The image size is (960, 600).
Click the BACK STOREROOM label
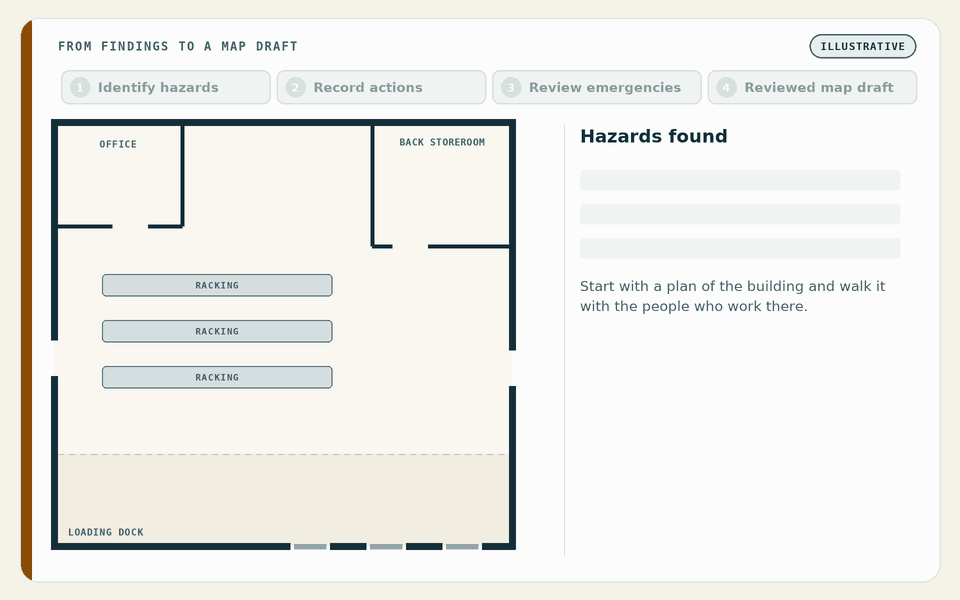coord(442,142)
